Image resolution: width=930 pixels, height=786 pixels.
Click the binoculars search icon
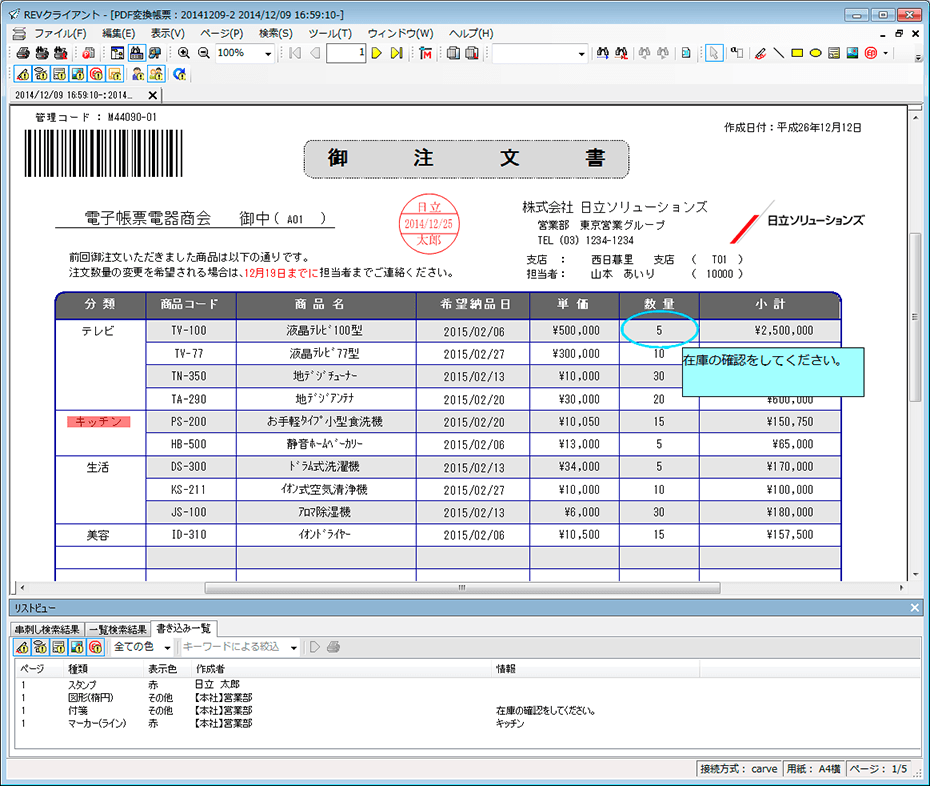point(603,53)
